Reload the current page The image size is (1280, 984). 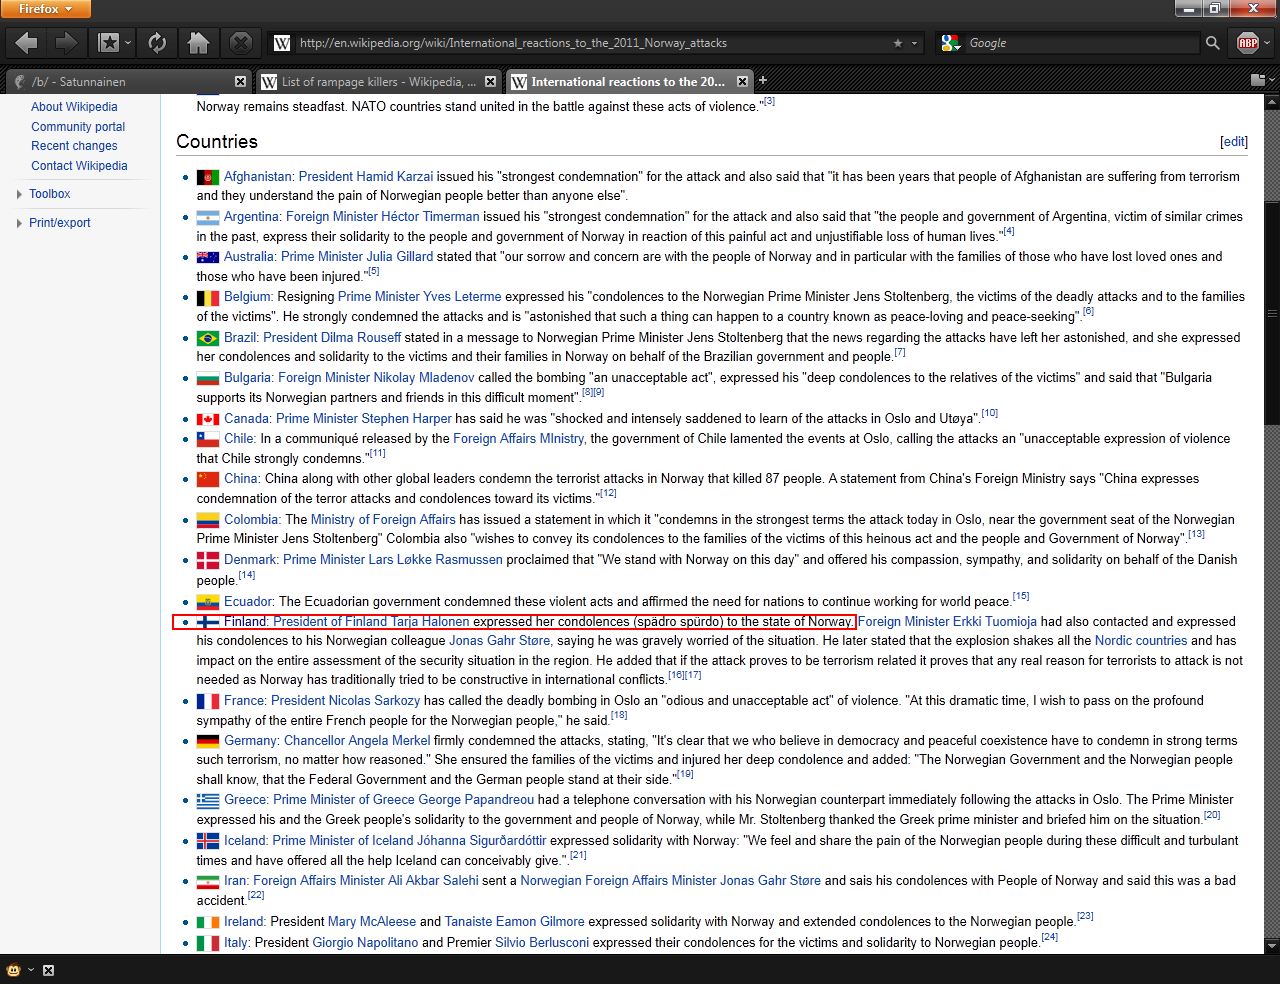click(157, 43)
